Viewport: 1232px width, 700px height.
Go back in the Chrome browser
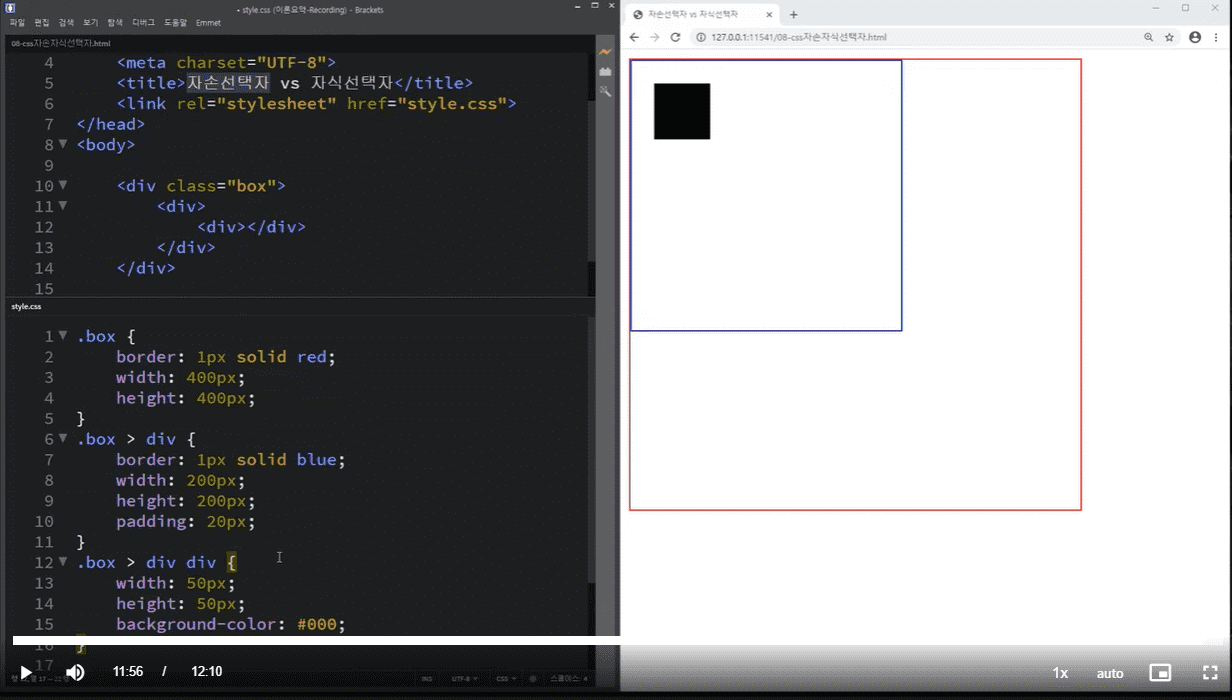[634, 37]
